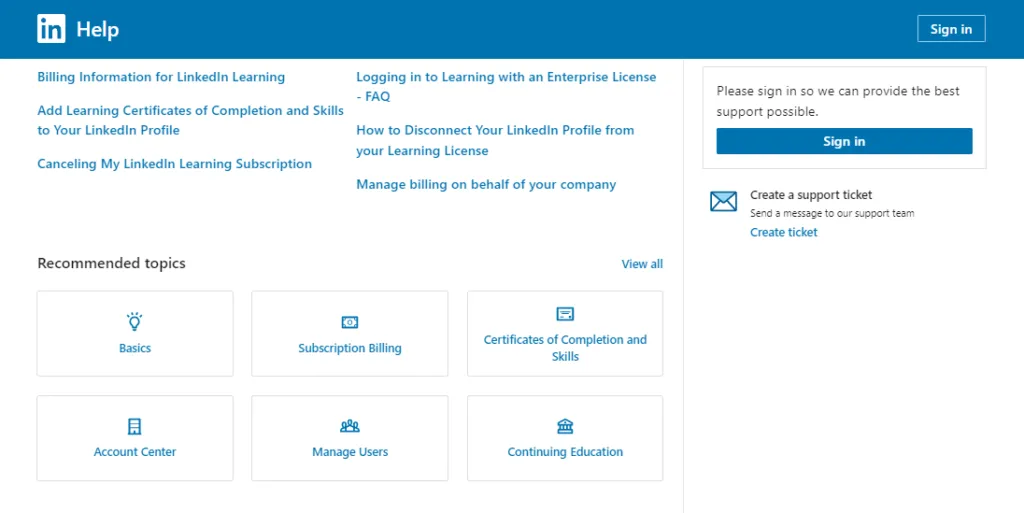
Task: Open Billing Information for LinkedIn Learning
Action: [x=161, y=77]
